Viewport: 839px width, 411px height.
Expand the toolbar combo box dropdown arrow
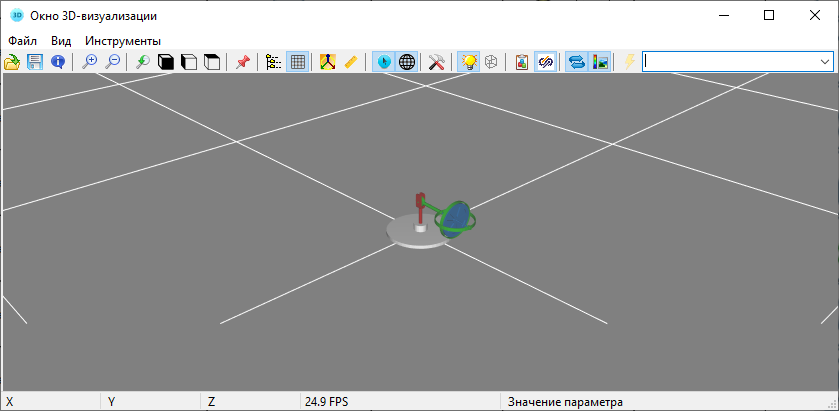pos(824,62)
